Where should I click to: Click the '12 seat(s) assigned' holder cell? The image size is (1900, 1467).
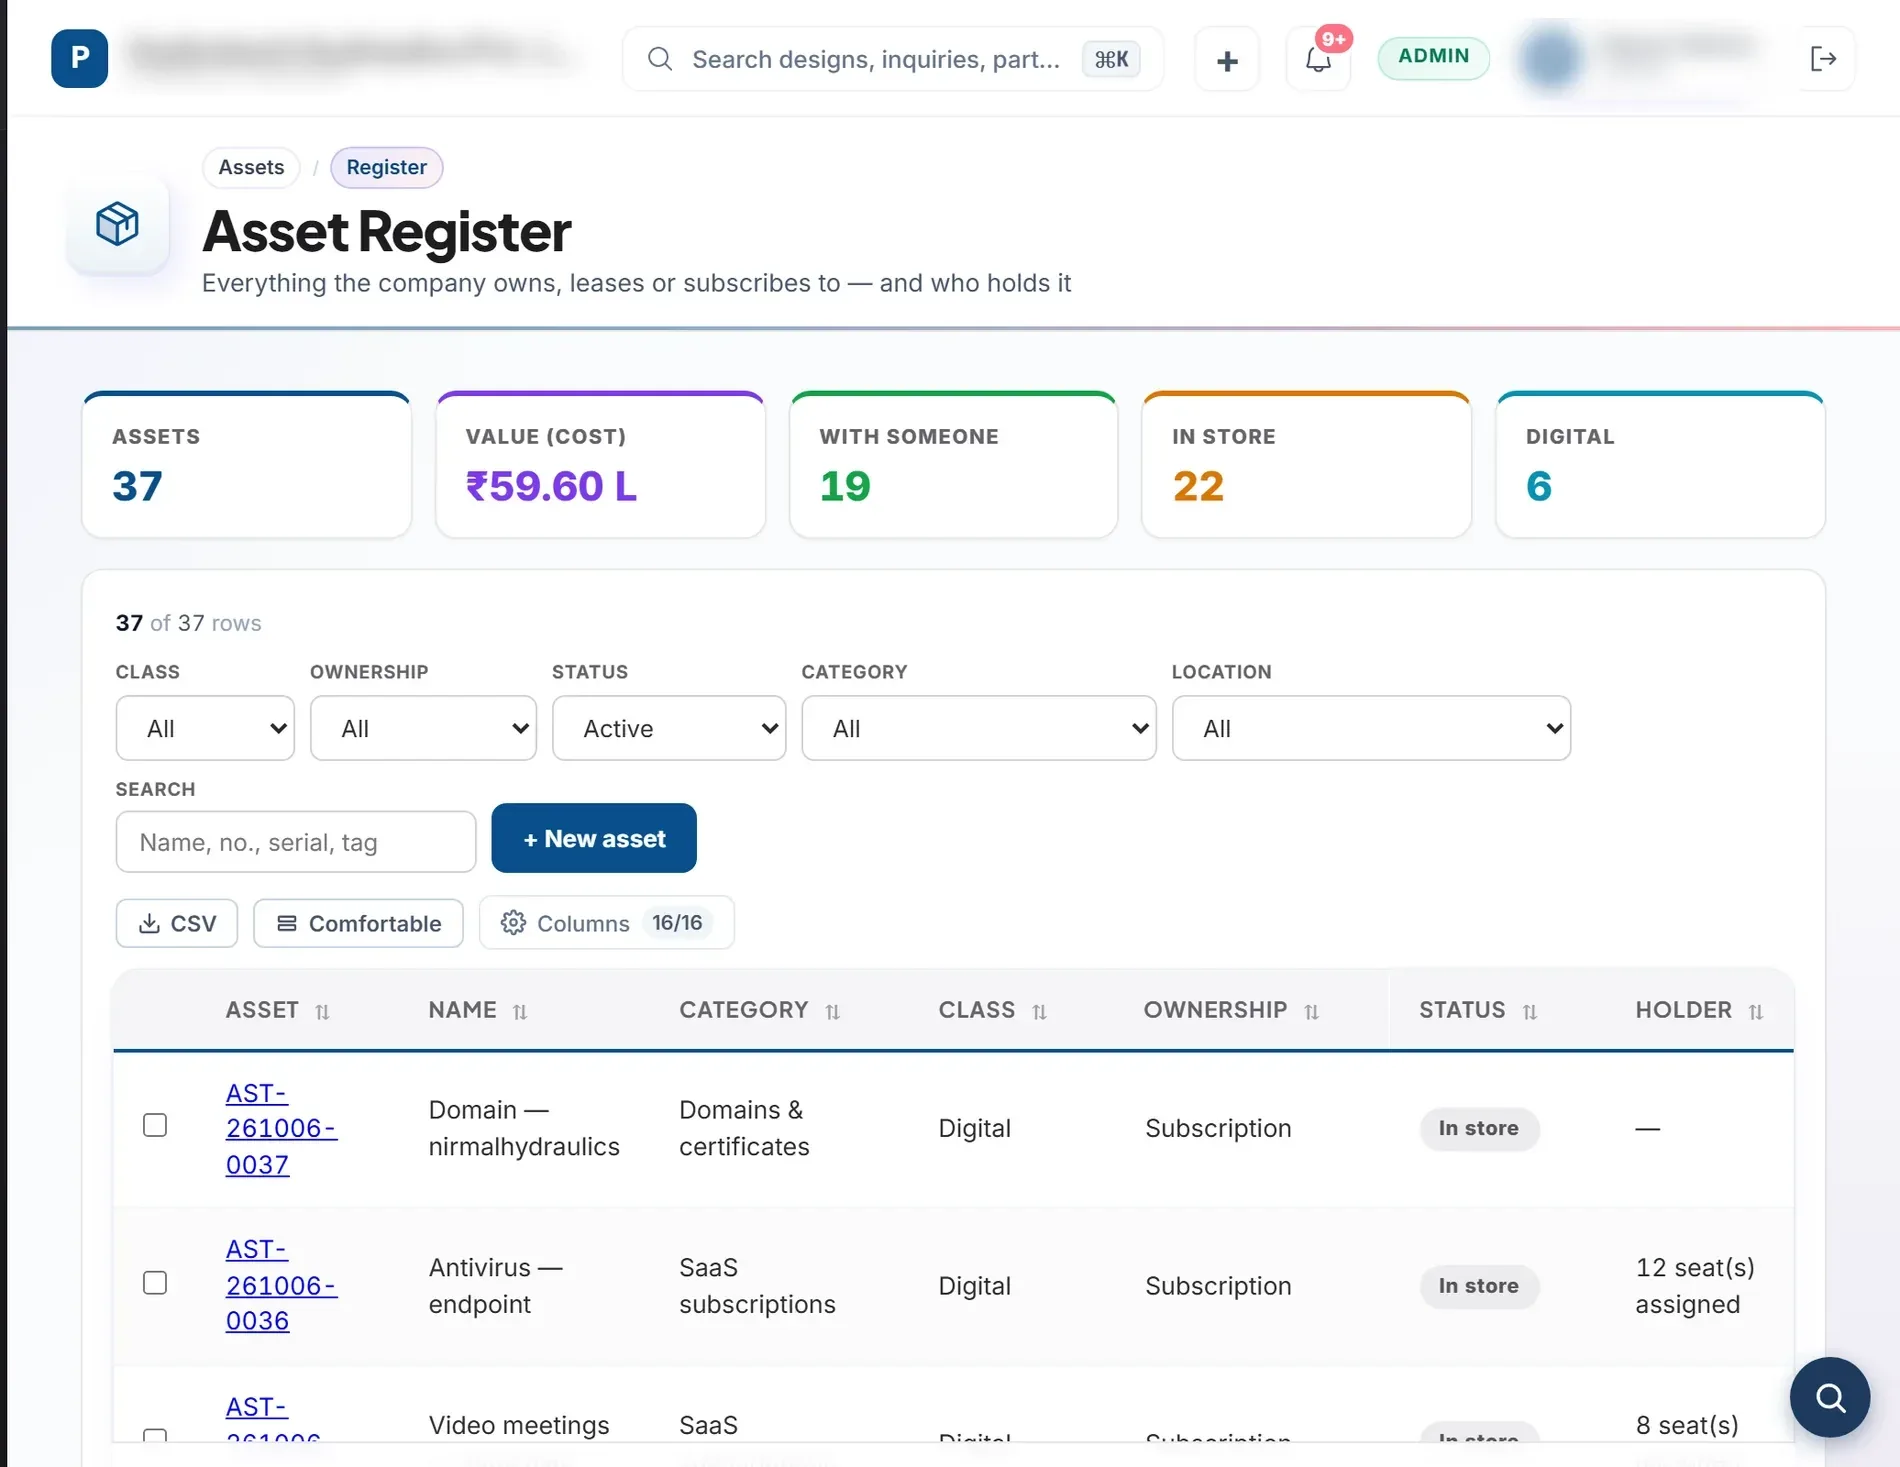pyautogui.click(x=1695, y=1285)
